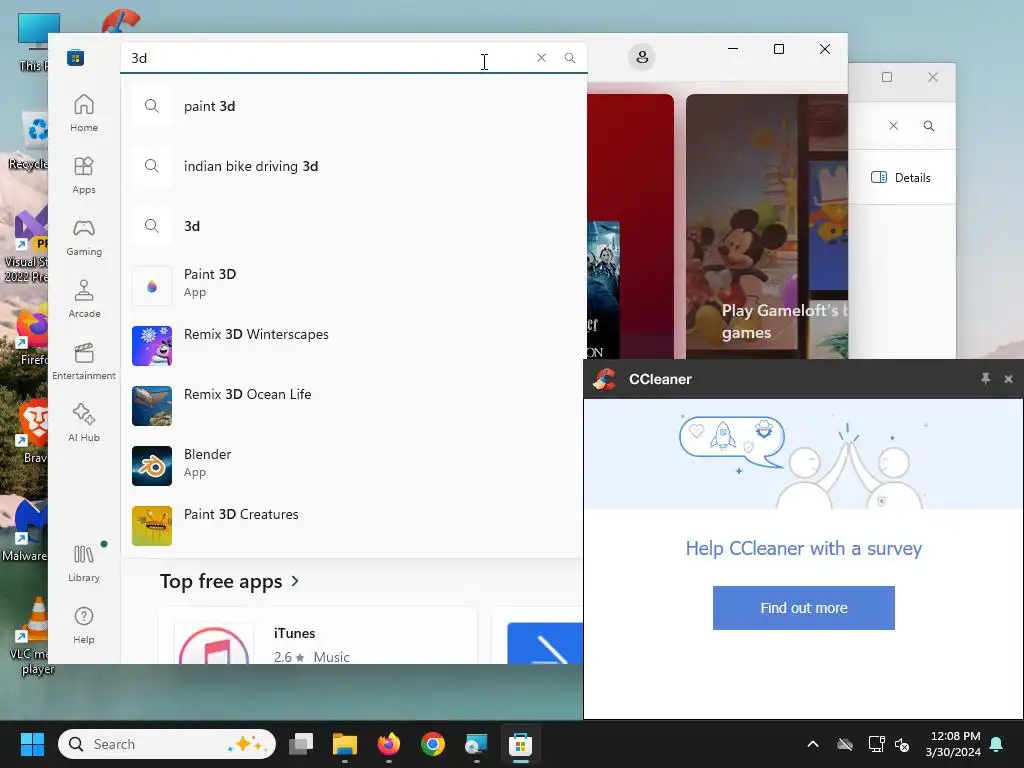Screen dimensions: 1024x768
Task: Open Microsoft Store taskbar icon
Action: coord(520,744)
